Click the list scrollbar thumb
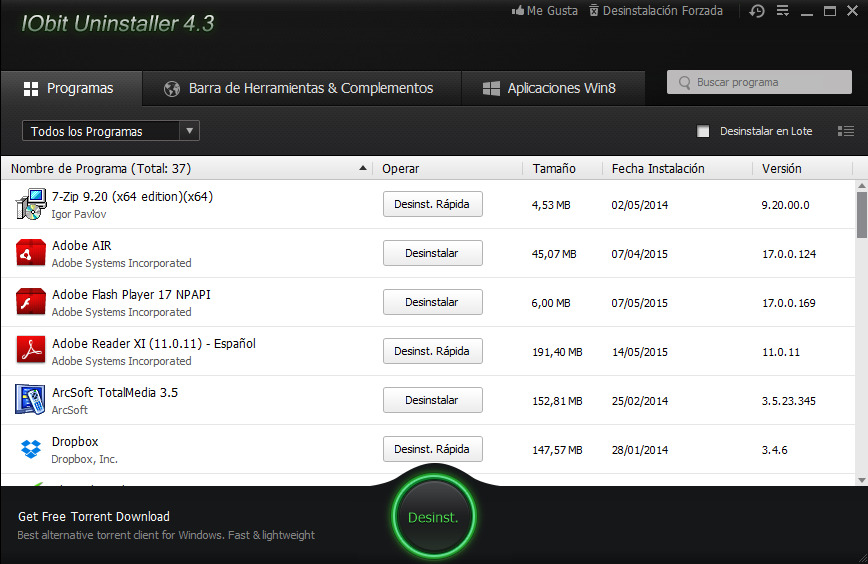The height and width of the screenshot is (564, 868). pyautogui.click(x=861, y=215)
